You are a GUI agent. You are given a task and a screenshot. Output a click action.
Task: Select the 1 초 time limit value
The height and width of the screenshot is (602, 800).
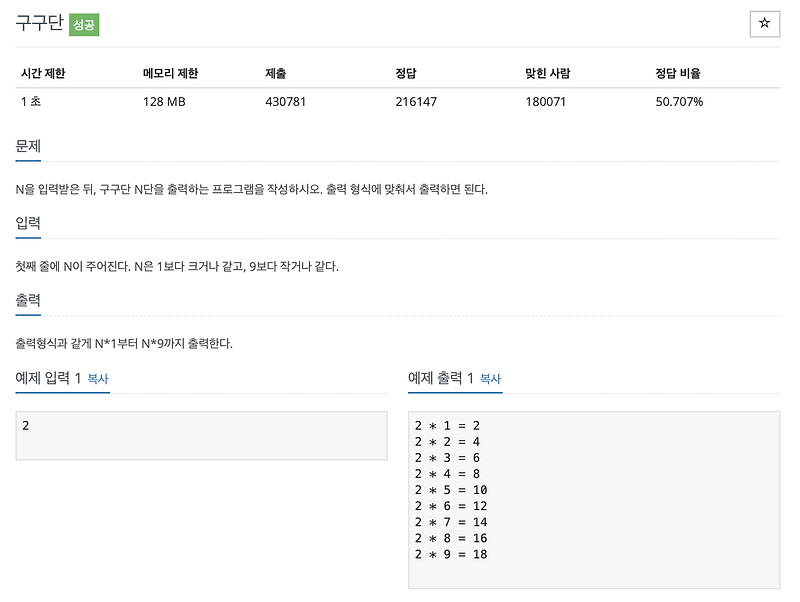coord(30,101)
